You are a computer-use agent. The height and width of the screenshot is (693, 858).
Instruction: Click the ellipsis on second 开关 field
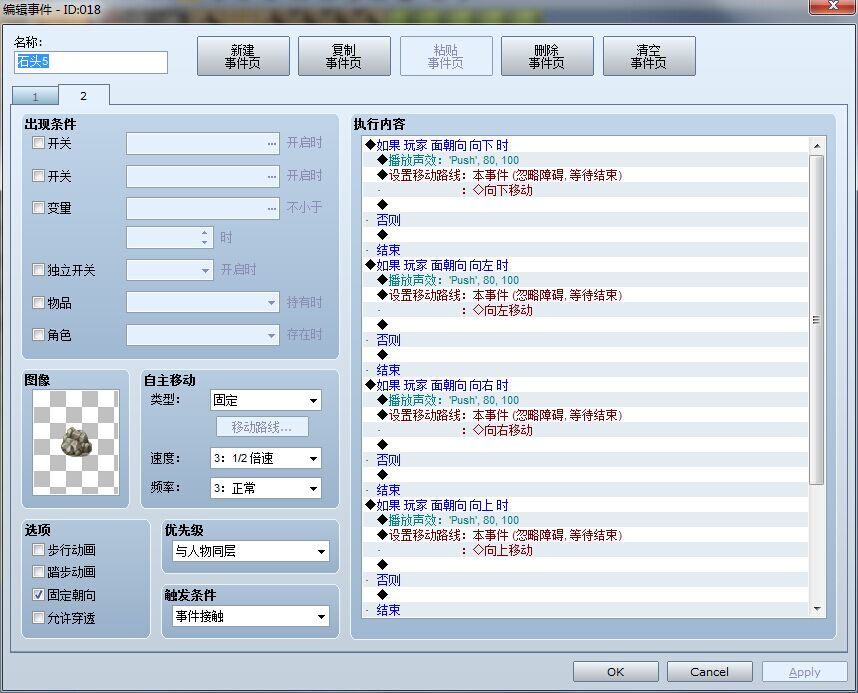272,176
